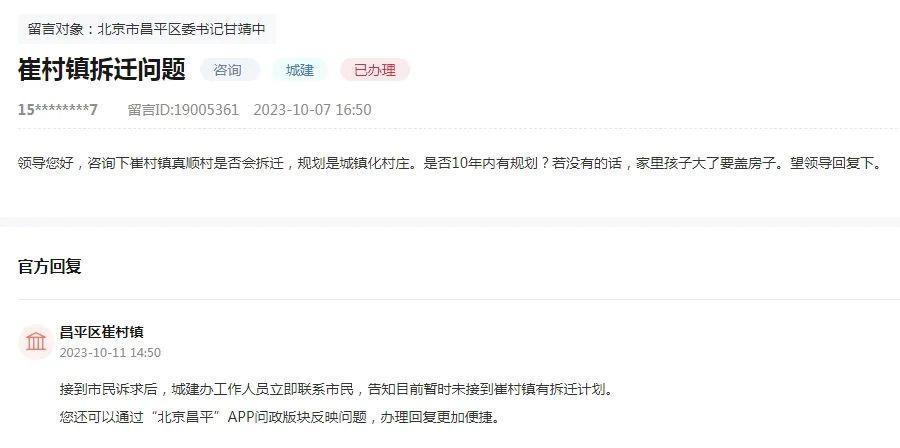Image resolution: width=900 pixels, height=448 pixels.
Task: Click the 已办理 status tag
Action: pos(375,70)
